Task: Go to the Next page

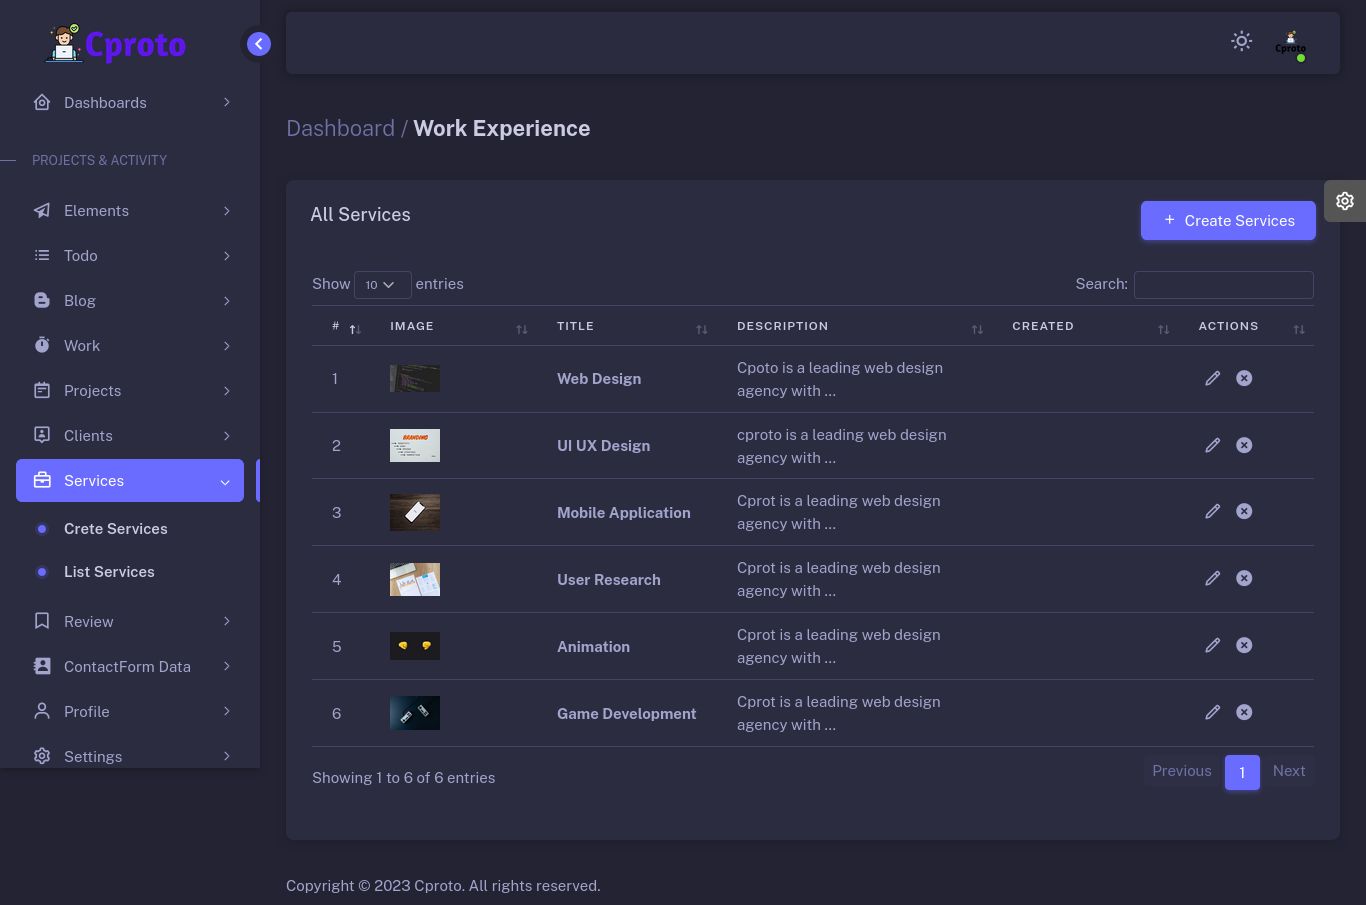Action: tap(1288, 771)
